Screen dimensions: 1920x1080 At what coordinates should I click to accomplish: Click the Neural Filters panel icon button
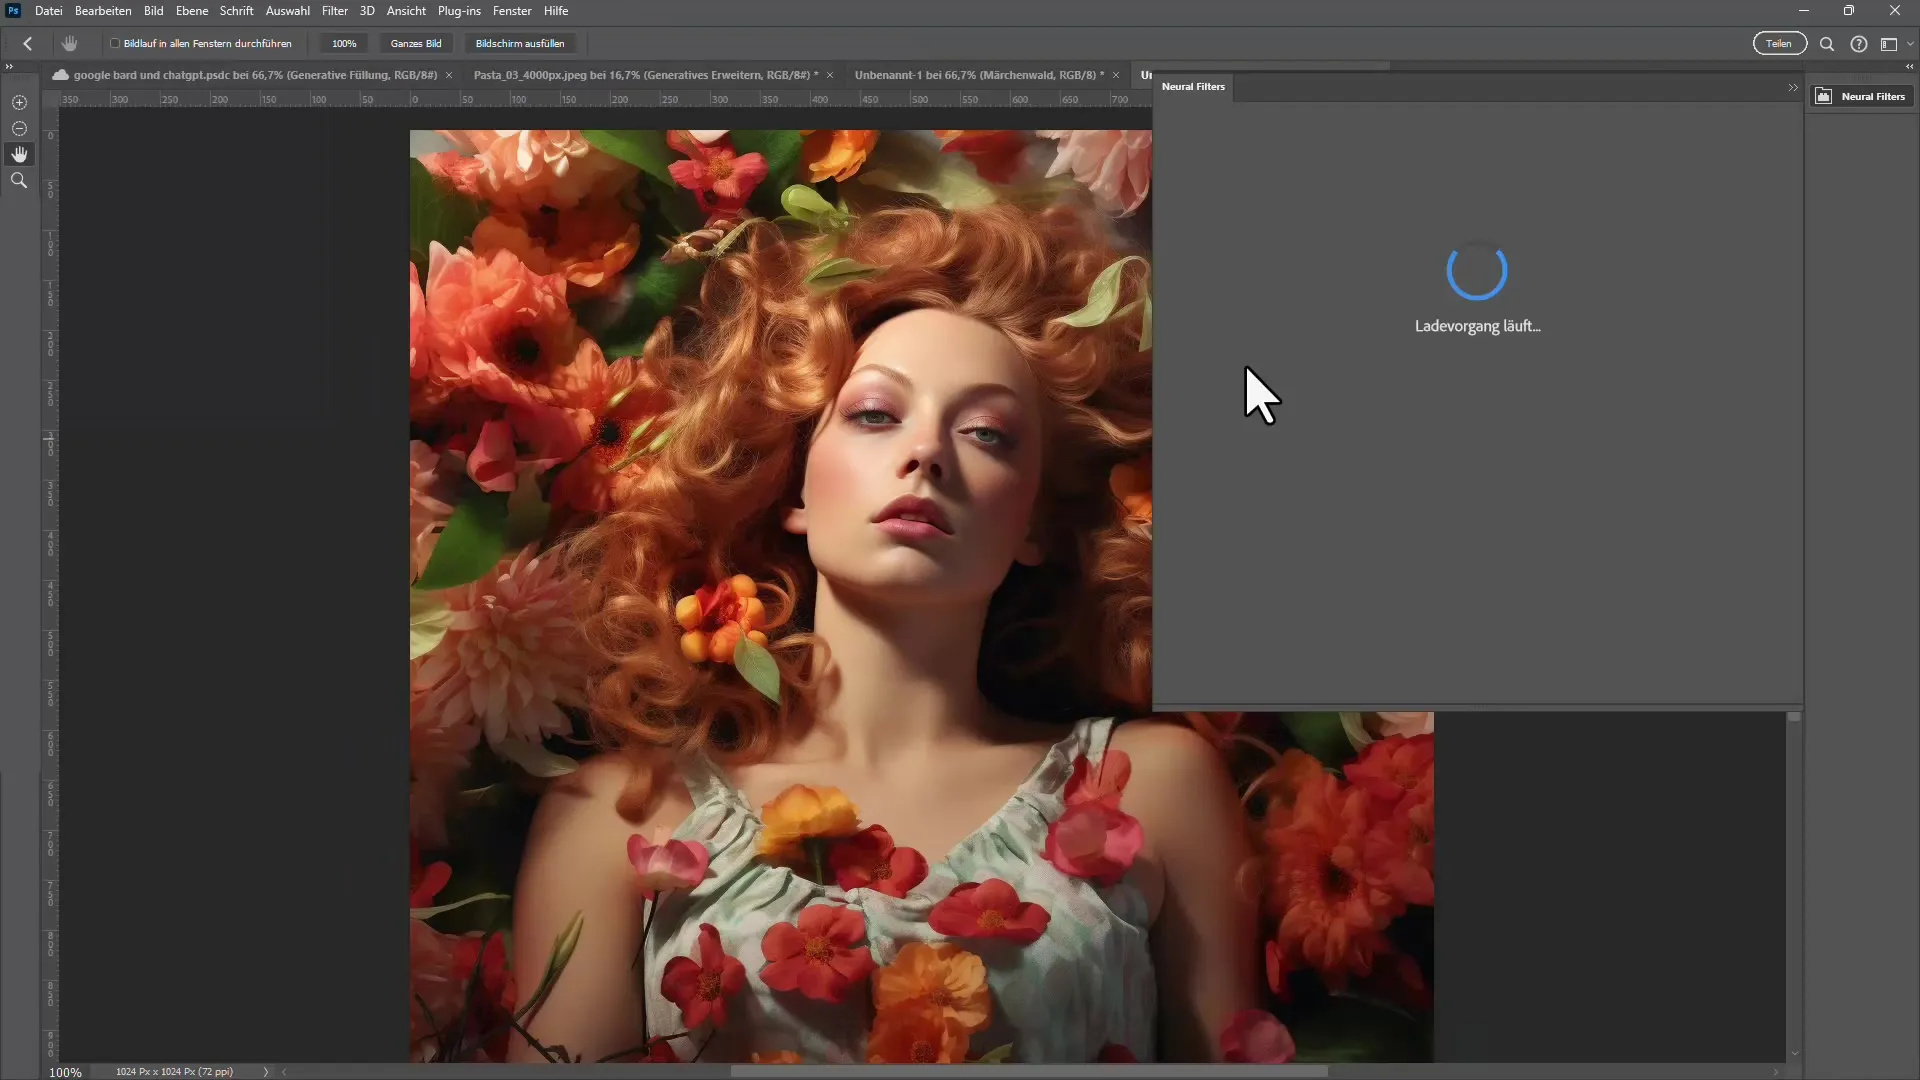click(1861, 97)
